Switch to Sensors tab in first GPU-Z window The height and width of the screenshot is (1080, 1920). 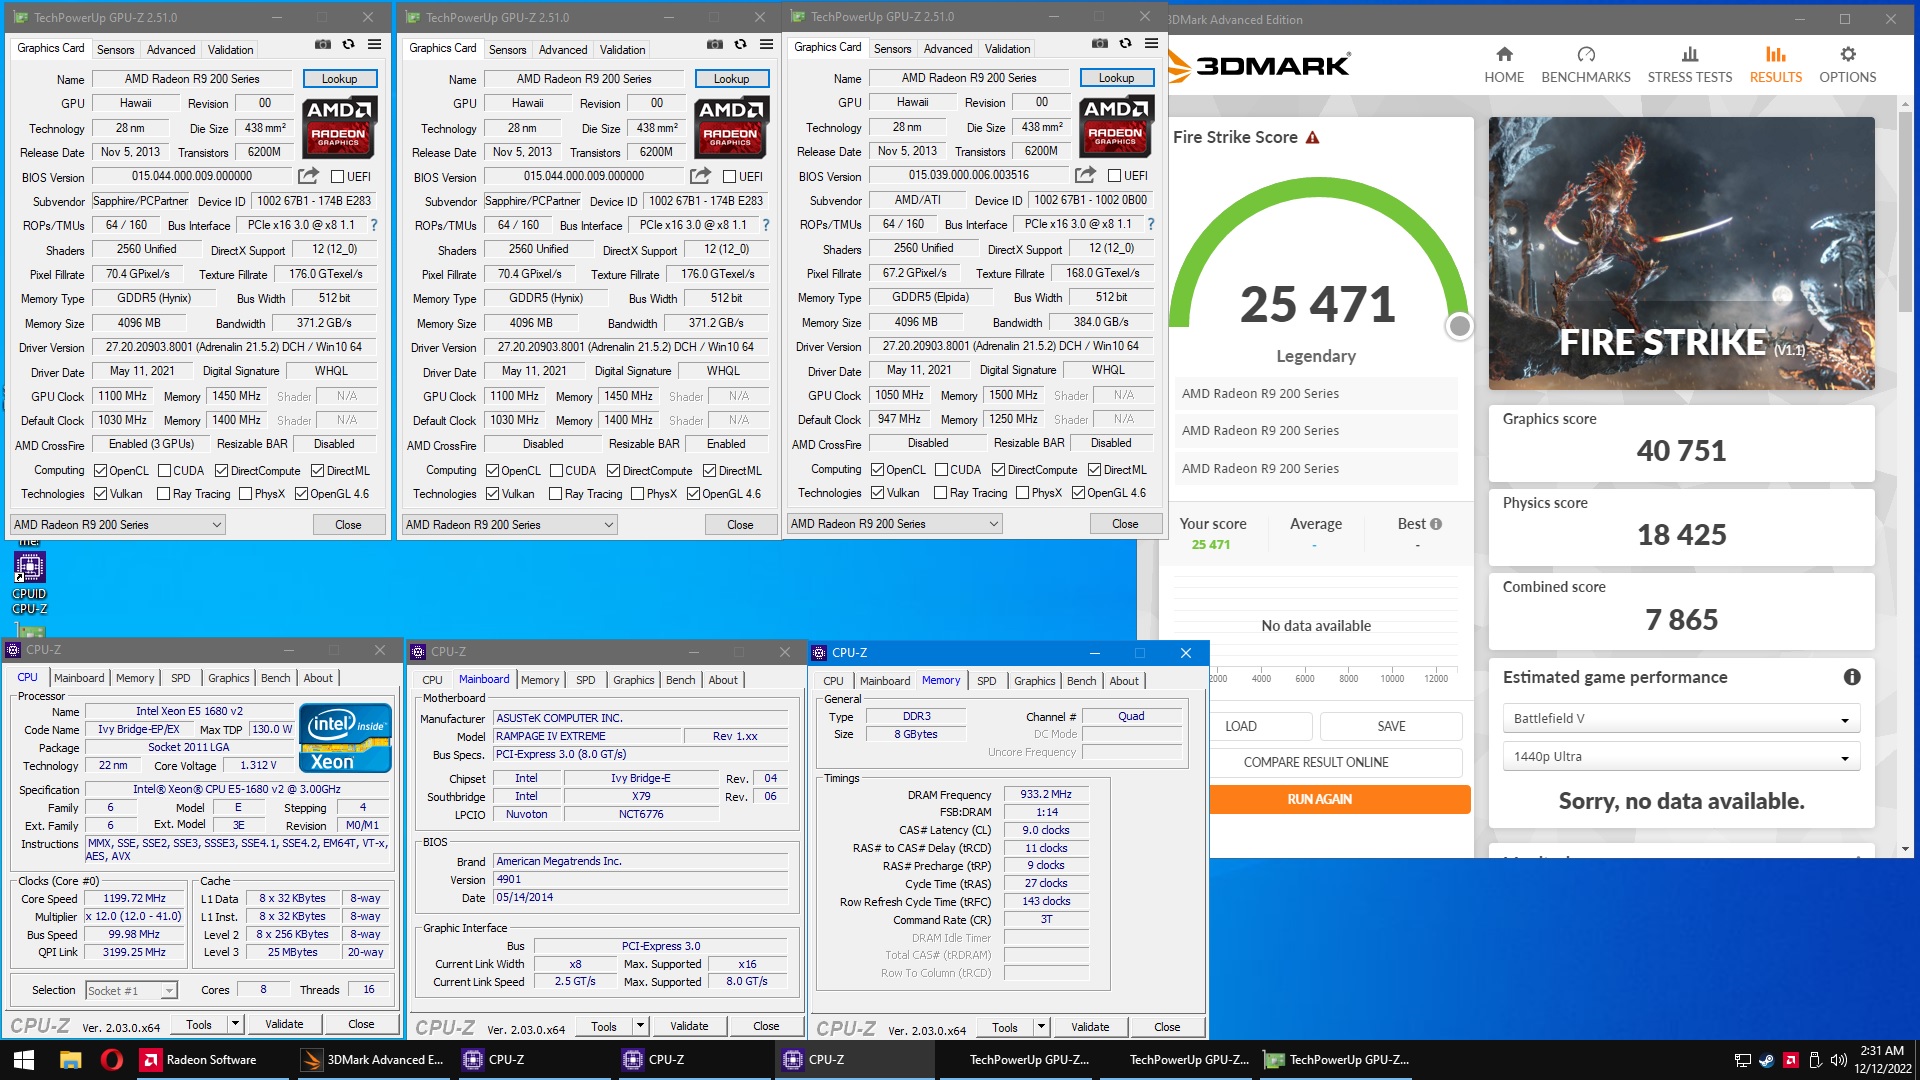pyautogui.click(x=115, y=50)
